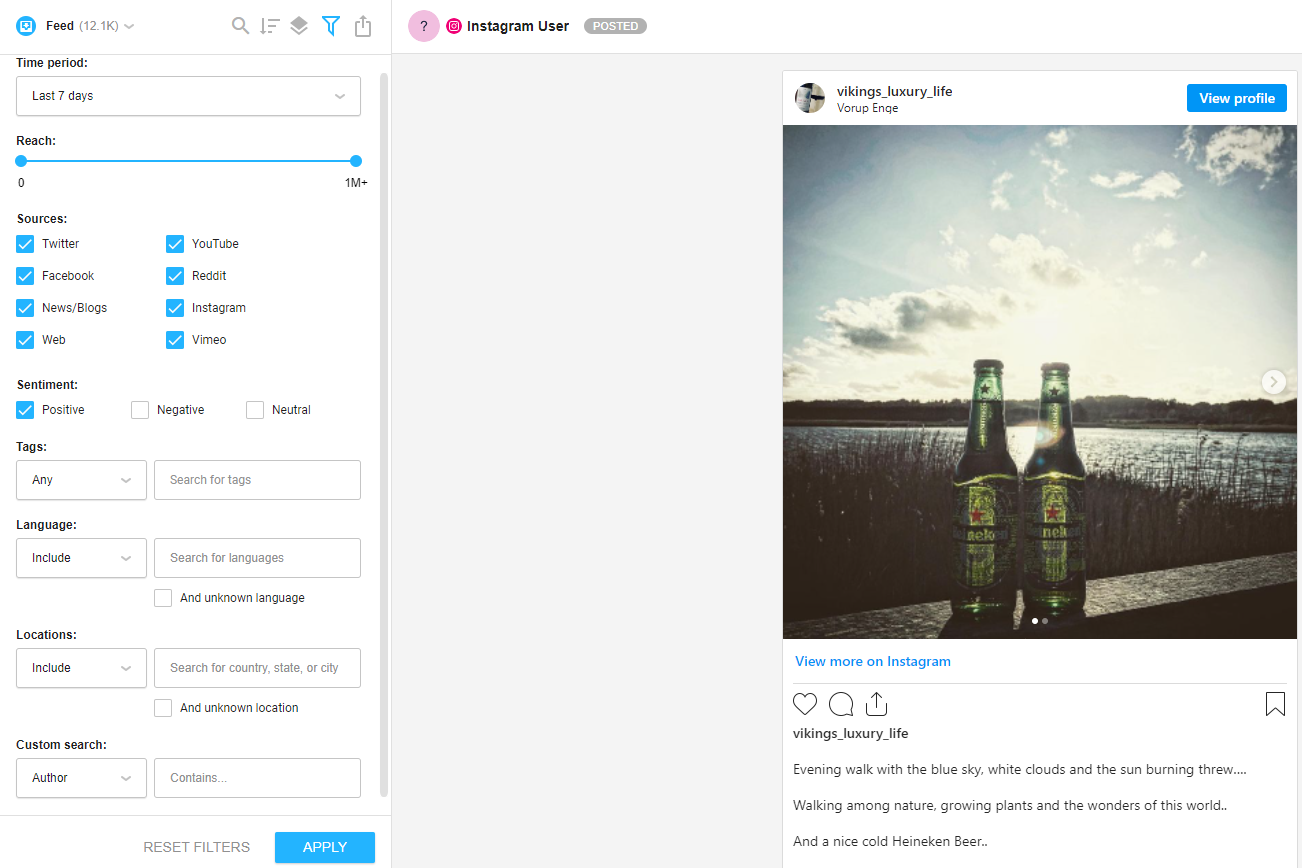Click the POSTED status badge

[615, 27]
